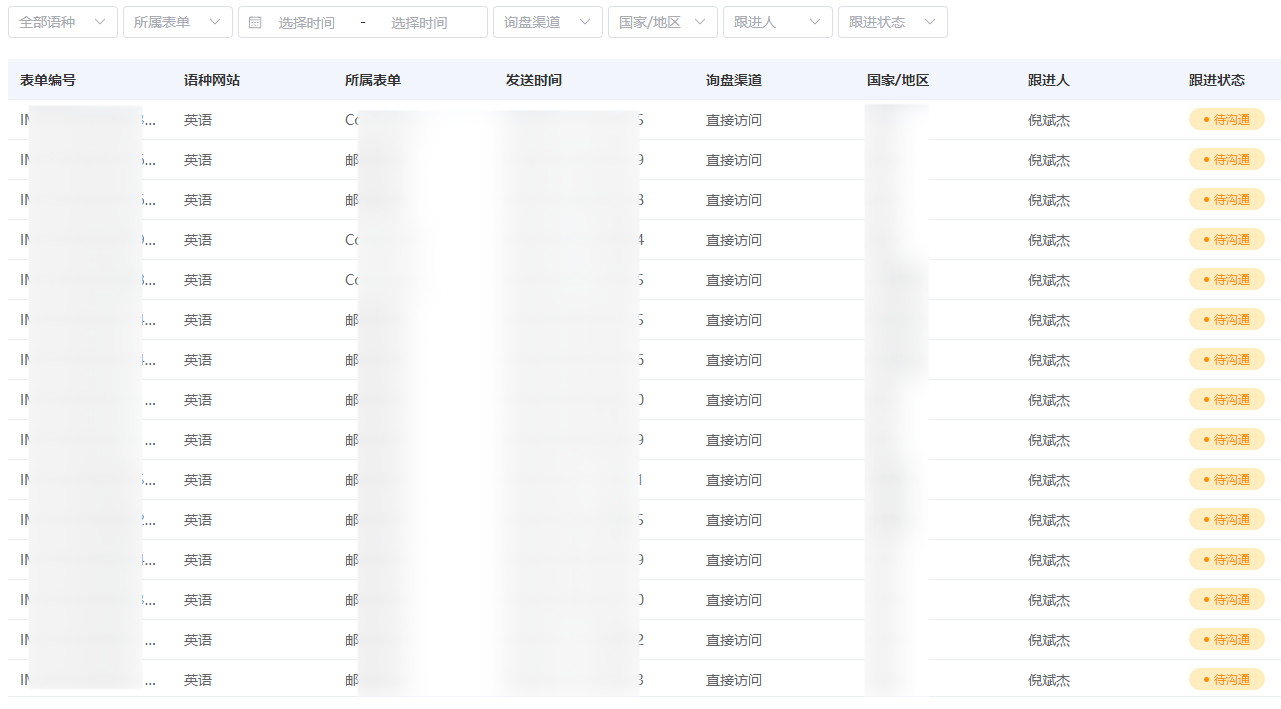Click the first row's 待沟通 status badge

tap(1227, 119)
